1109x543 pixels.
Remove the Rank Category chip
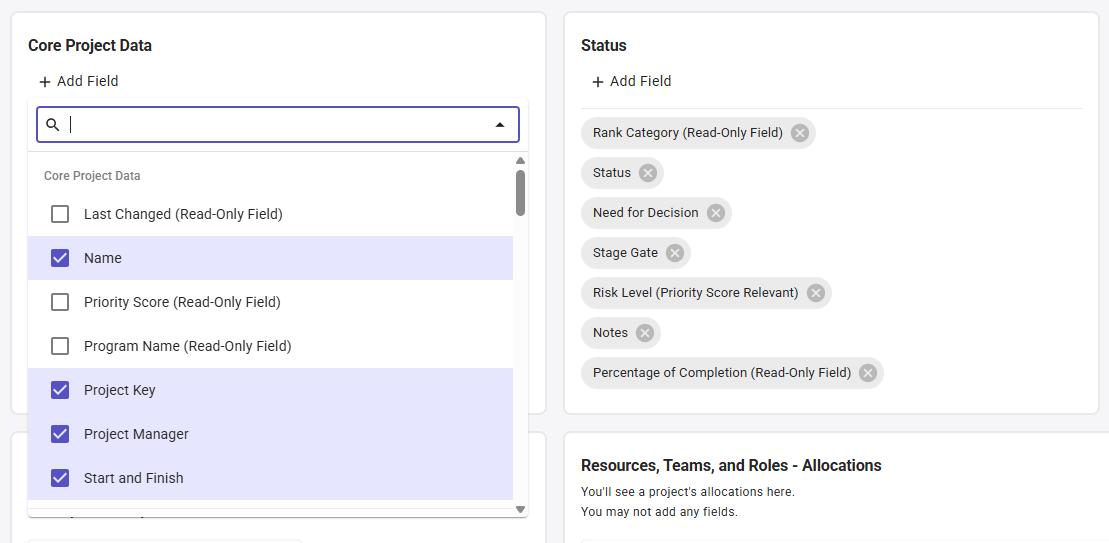pos(799,133)
